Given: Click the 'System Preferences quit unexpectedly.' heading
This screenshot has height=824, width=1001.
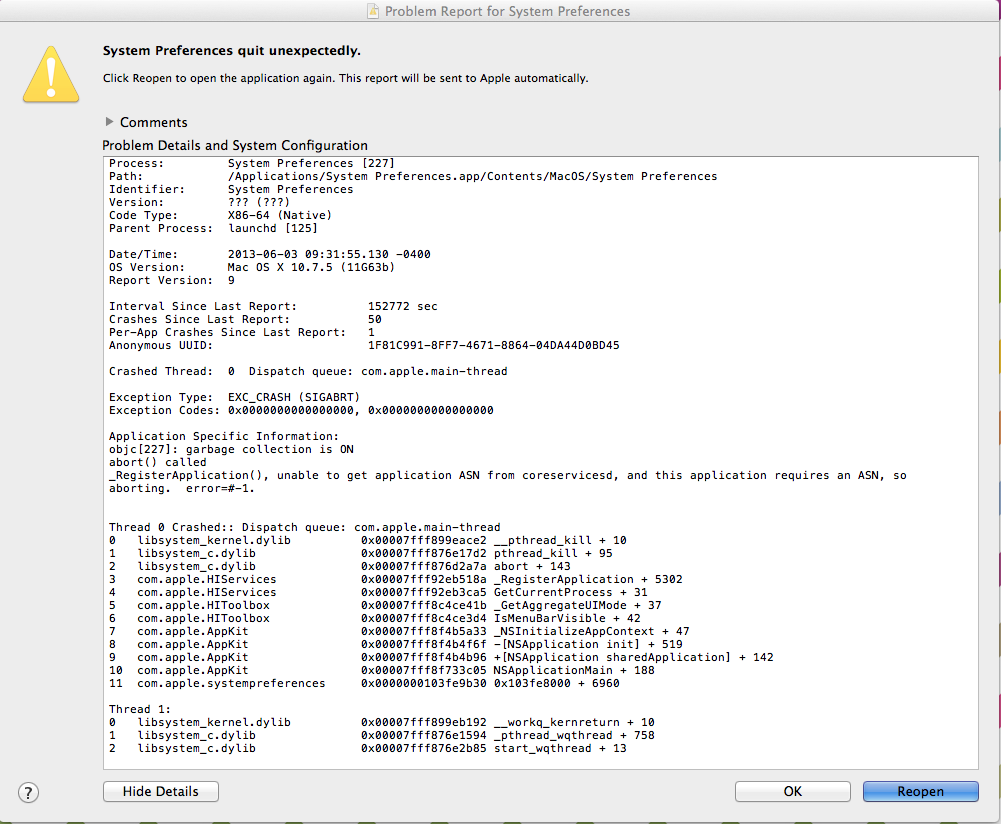Looking at the screenshot, I should click(232, 50).
